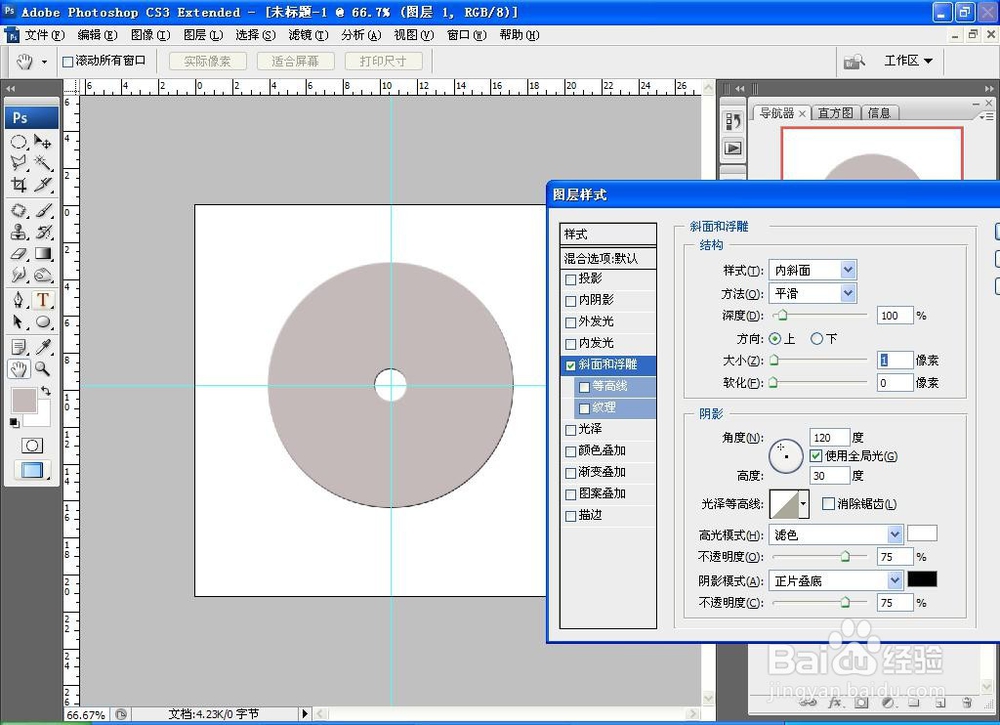
Task: Open 方法 dropdown (平滑)
Action: [x=812, y=293]
